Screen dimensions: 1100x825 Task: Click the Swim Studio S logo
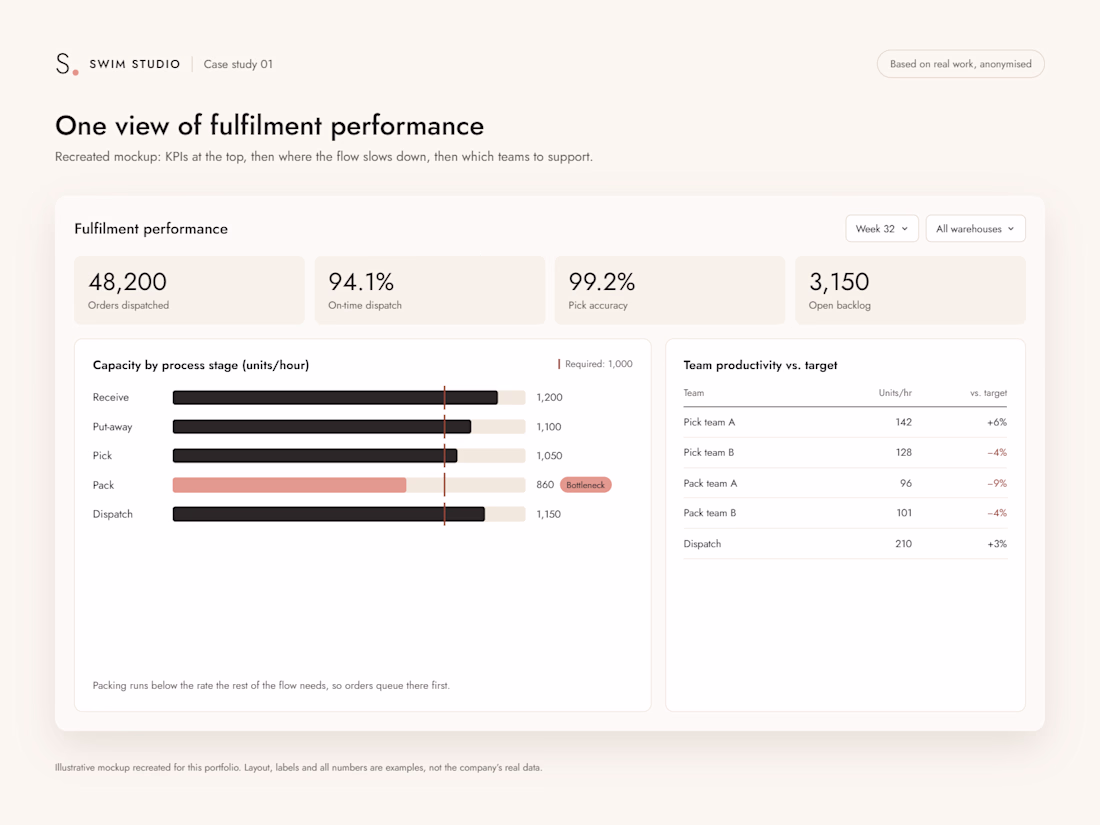[x=66, y=64]
